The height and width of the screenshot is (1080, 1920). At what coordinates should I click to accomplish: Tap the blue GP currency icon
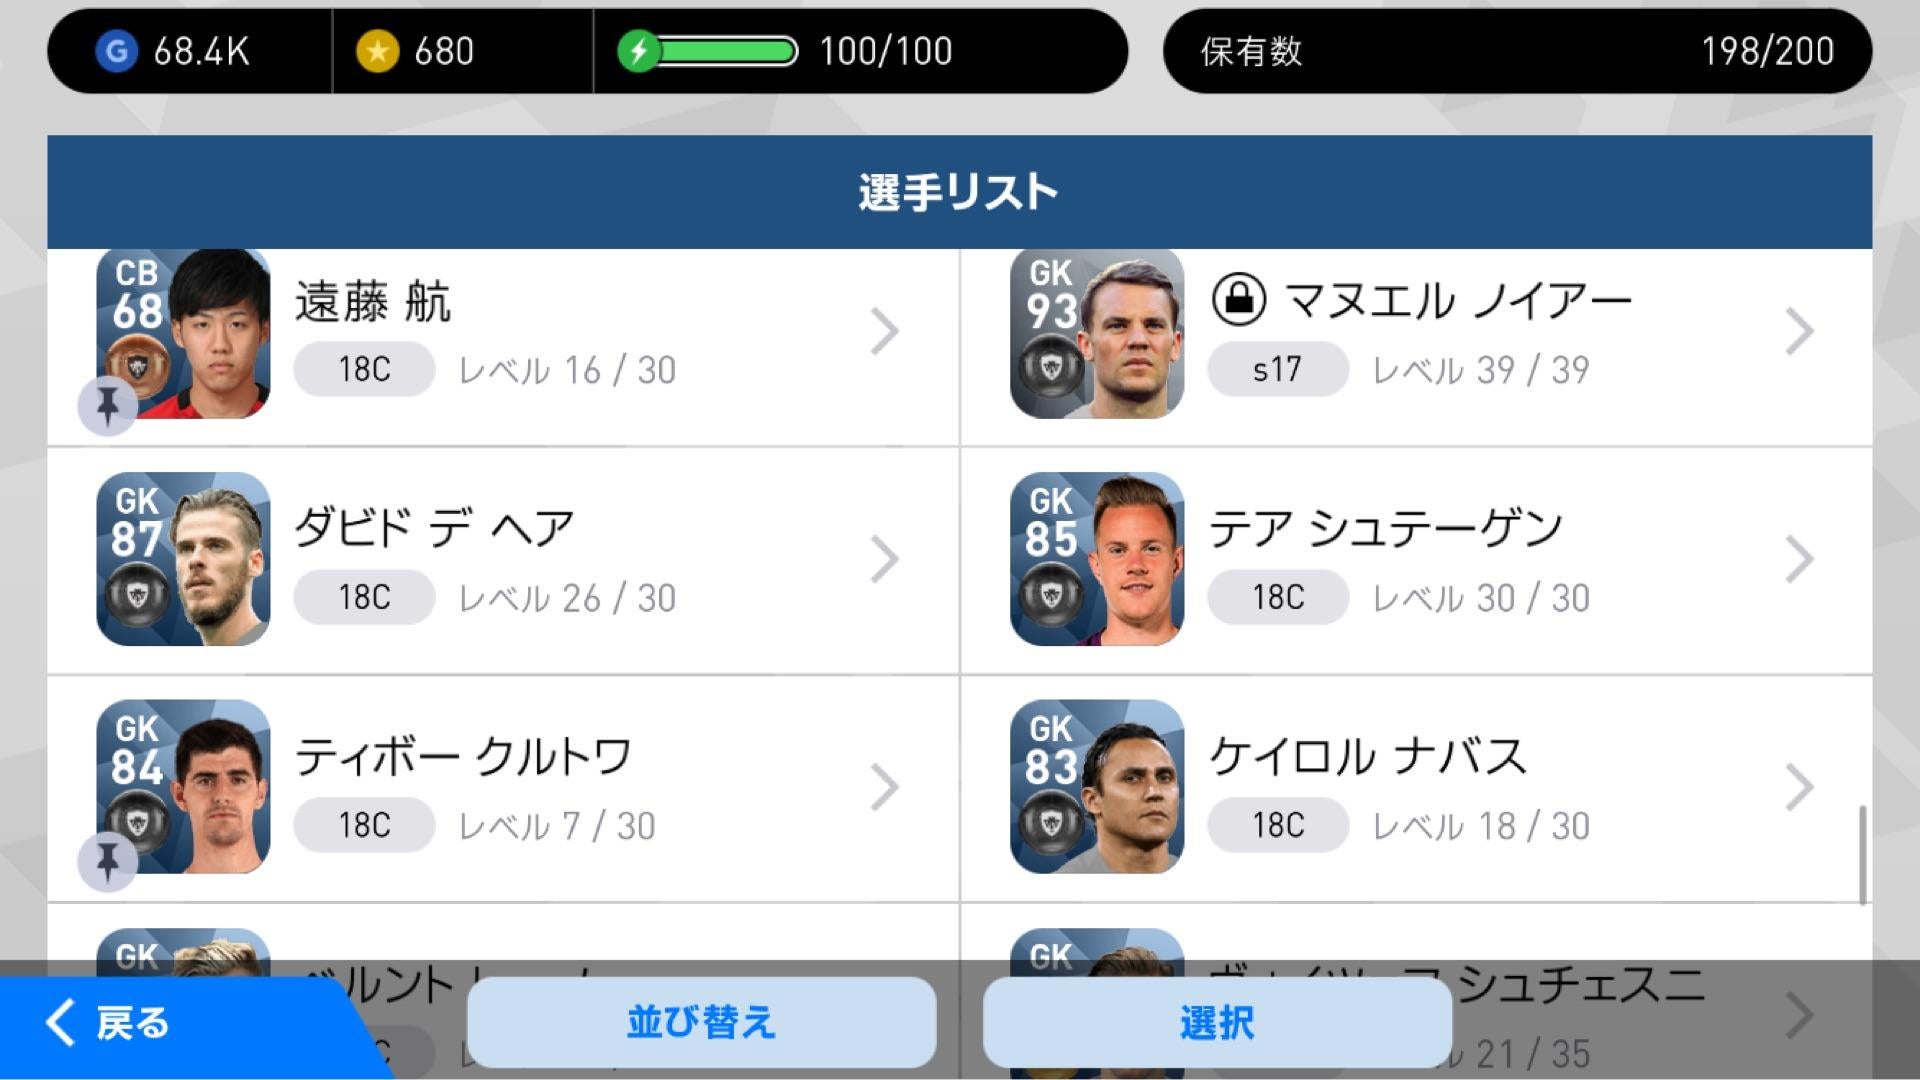117,51
